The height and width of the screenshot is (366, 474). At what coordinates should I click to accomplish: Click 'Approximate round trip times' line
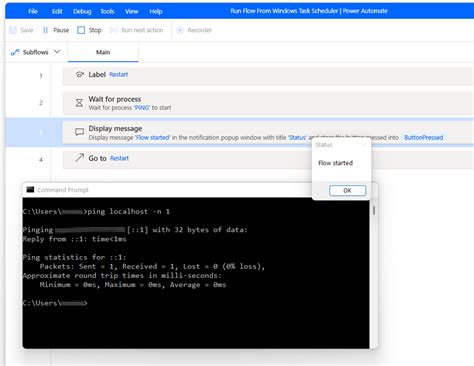[122, 276]
